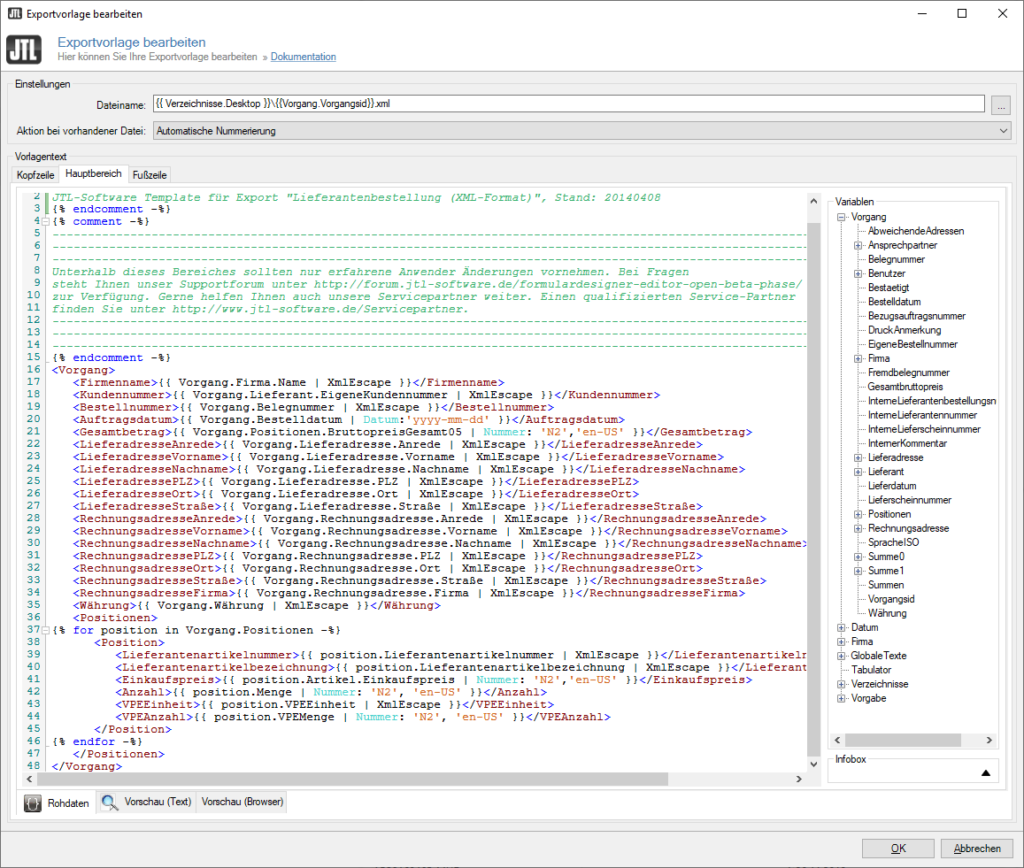Click the JTL logo icon in the header
This screenshot has width=1024, height=868.
point(24,49)
